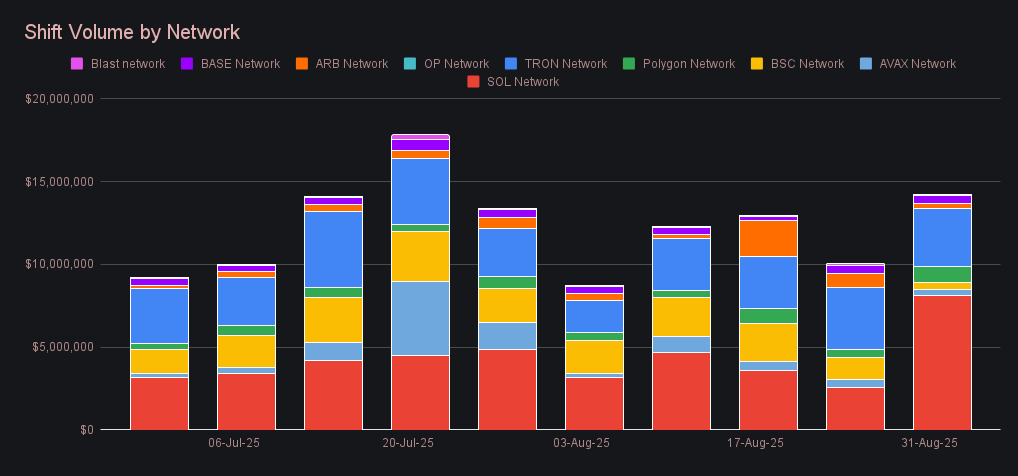
Task: Click the $10,000,000 y-axis label
Action: 58,264
